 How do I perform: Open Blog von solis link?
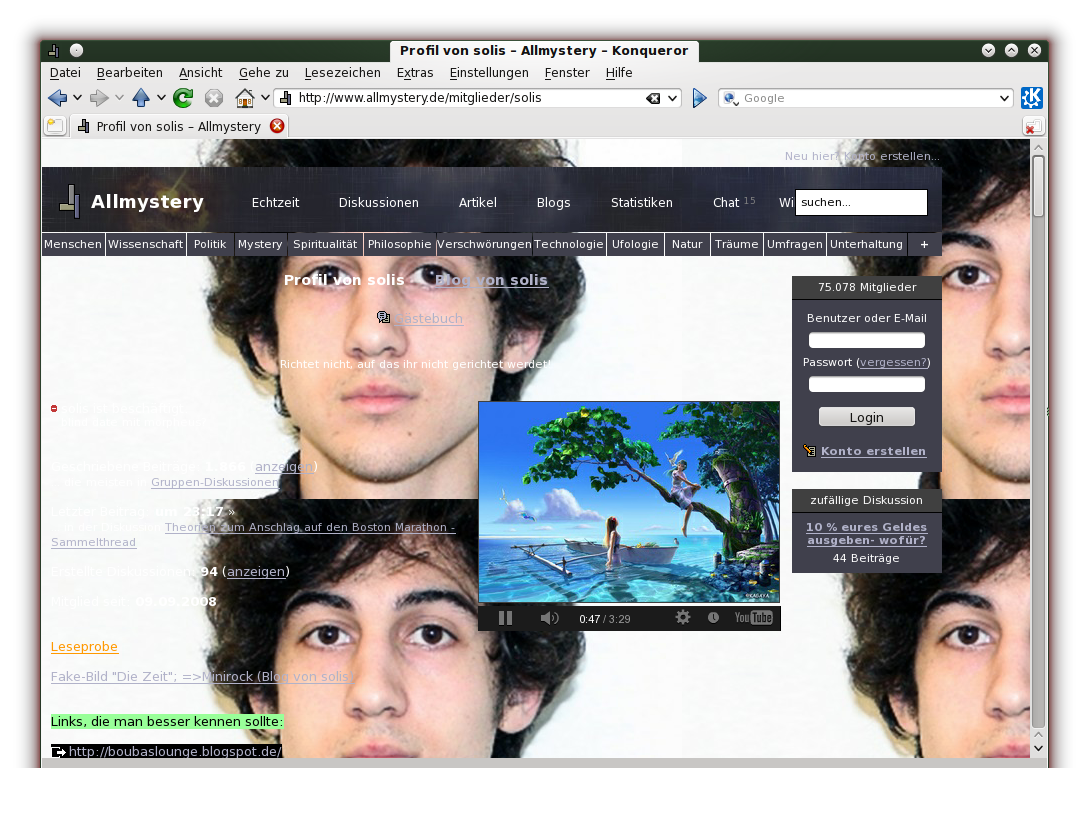(x=491, y=280)
